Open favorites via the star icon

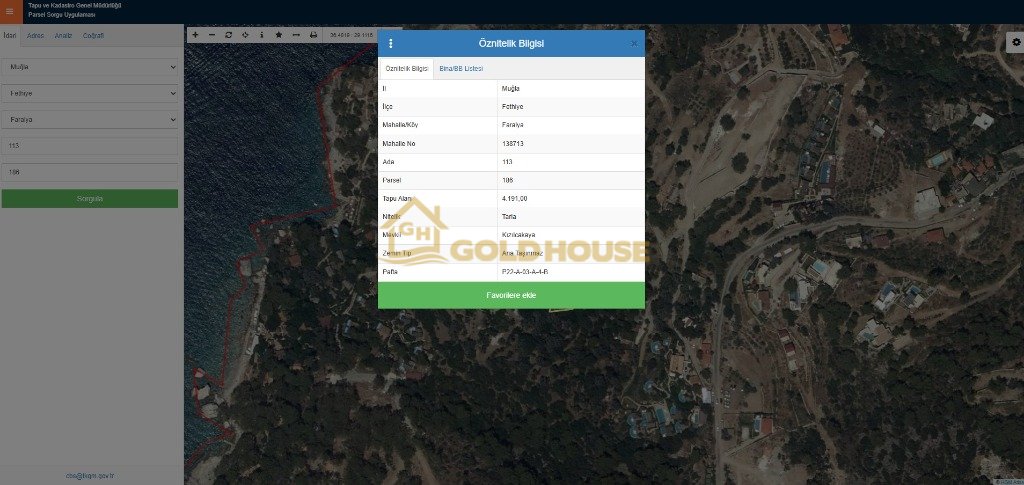pyautogui.click(x=279, y=35)
